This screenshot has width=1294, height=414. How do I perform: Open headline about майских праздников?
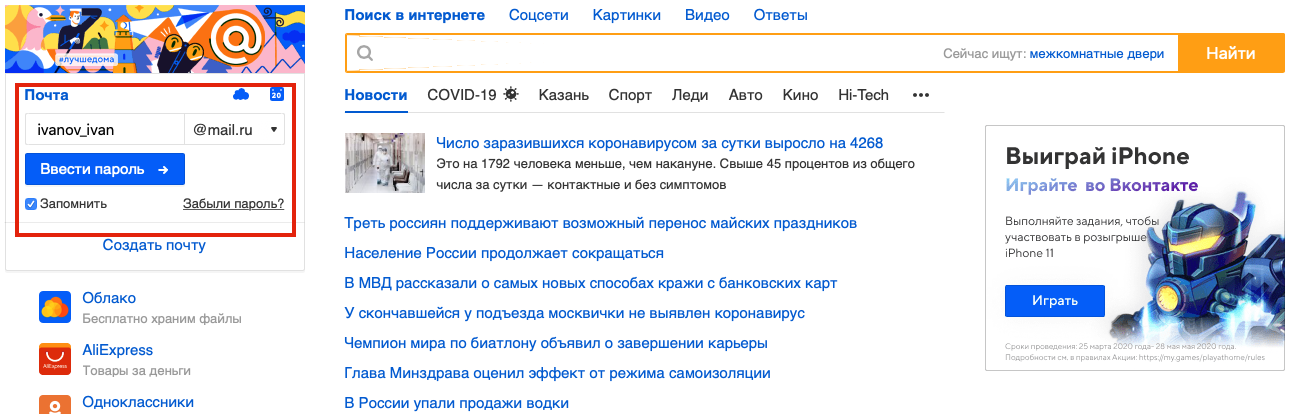coord(600,223)
